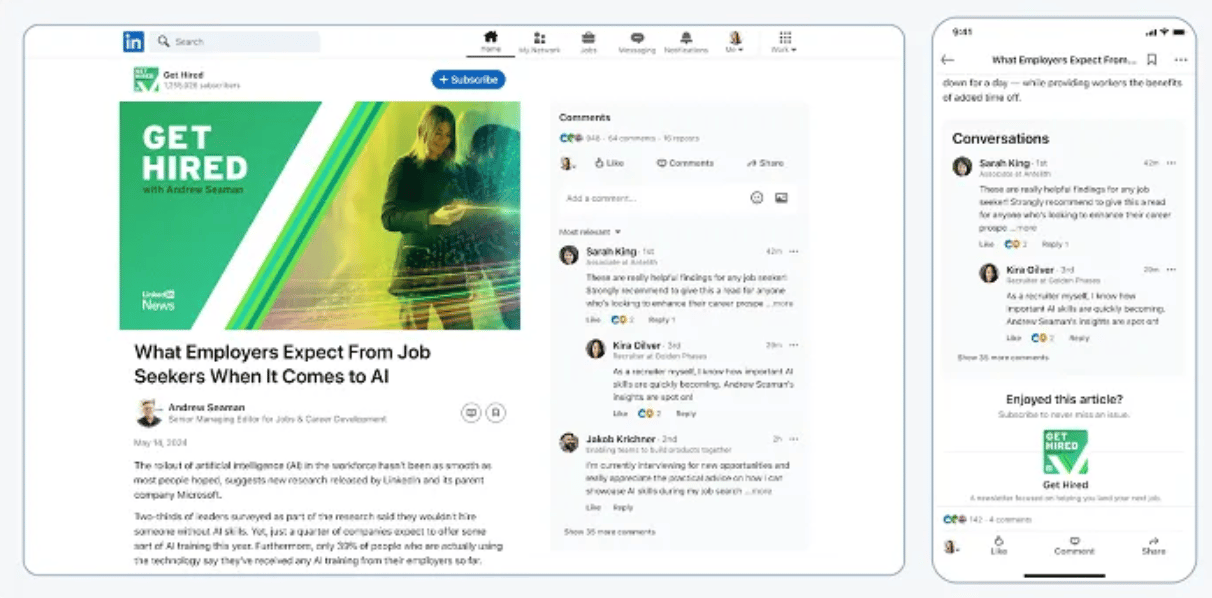The width and height of the screenshot is (1212, 598).
Task: Expand …more on Jakob Krichner's comment
Action: (x=759, y=491)
